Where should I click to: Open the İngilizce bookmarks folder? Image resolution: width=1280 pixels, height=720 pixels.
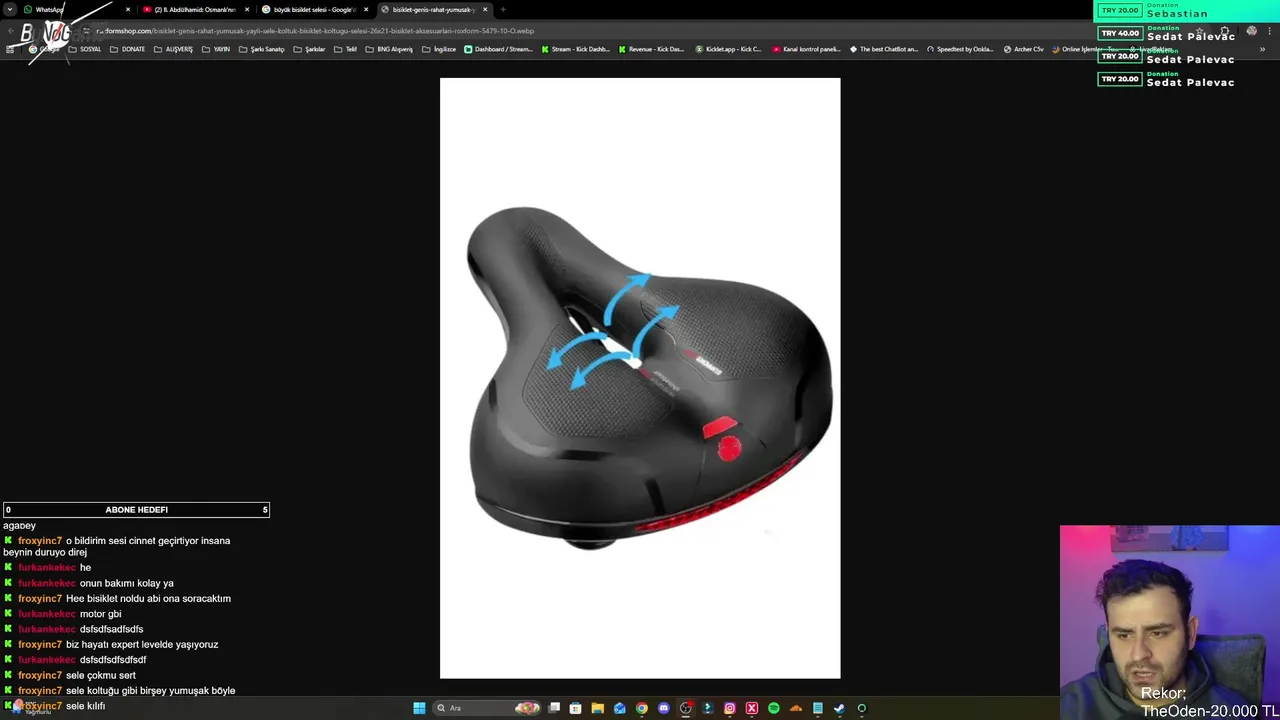[439, 49]
